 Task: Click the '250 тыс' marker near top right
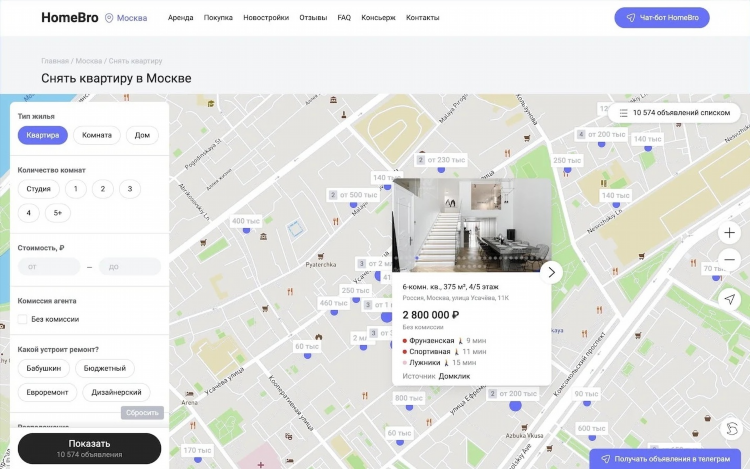tap(567, 161)
